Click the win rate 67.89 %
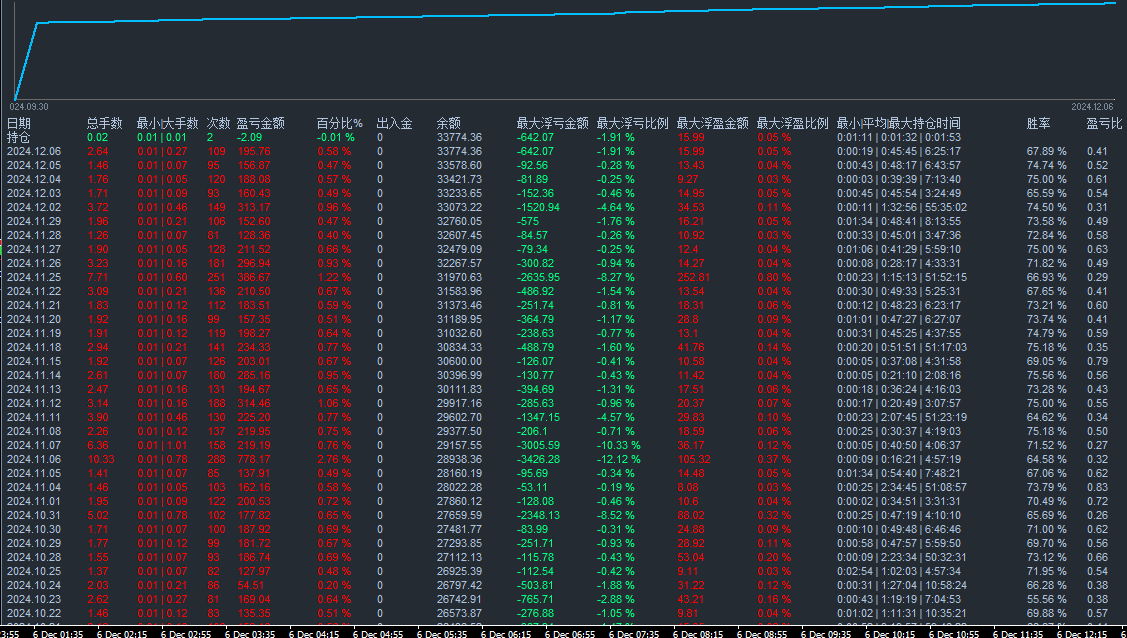 (1047, 152)
